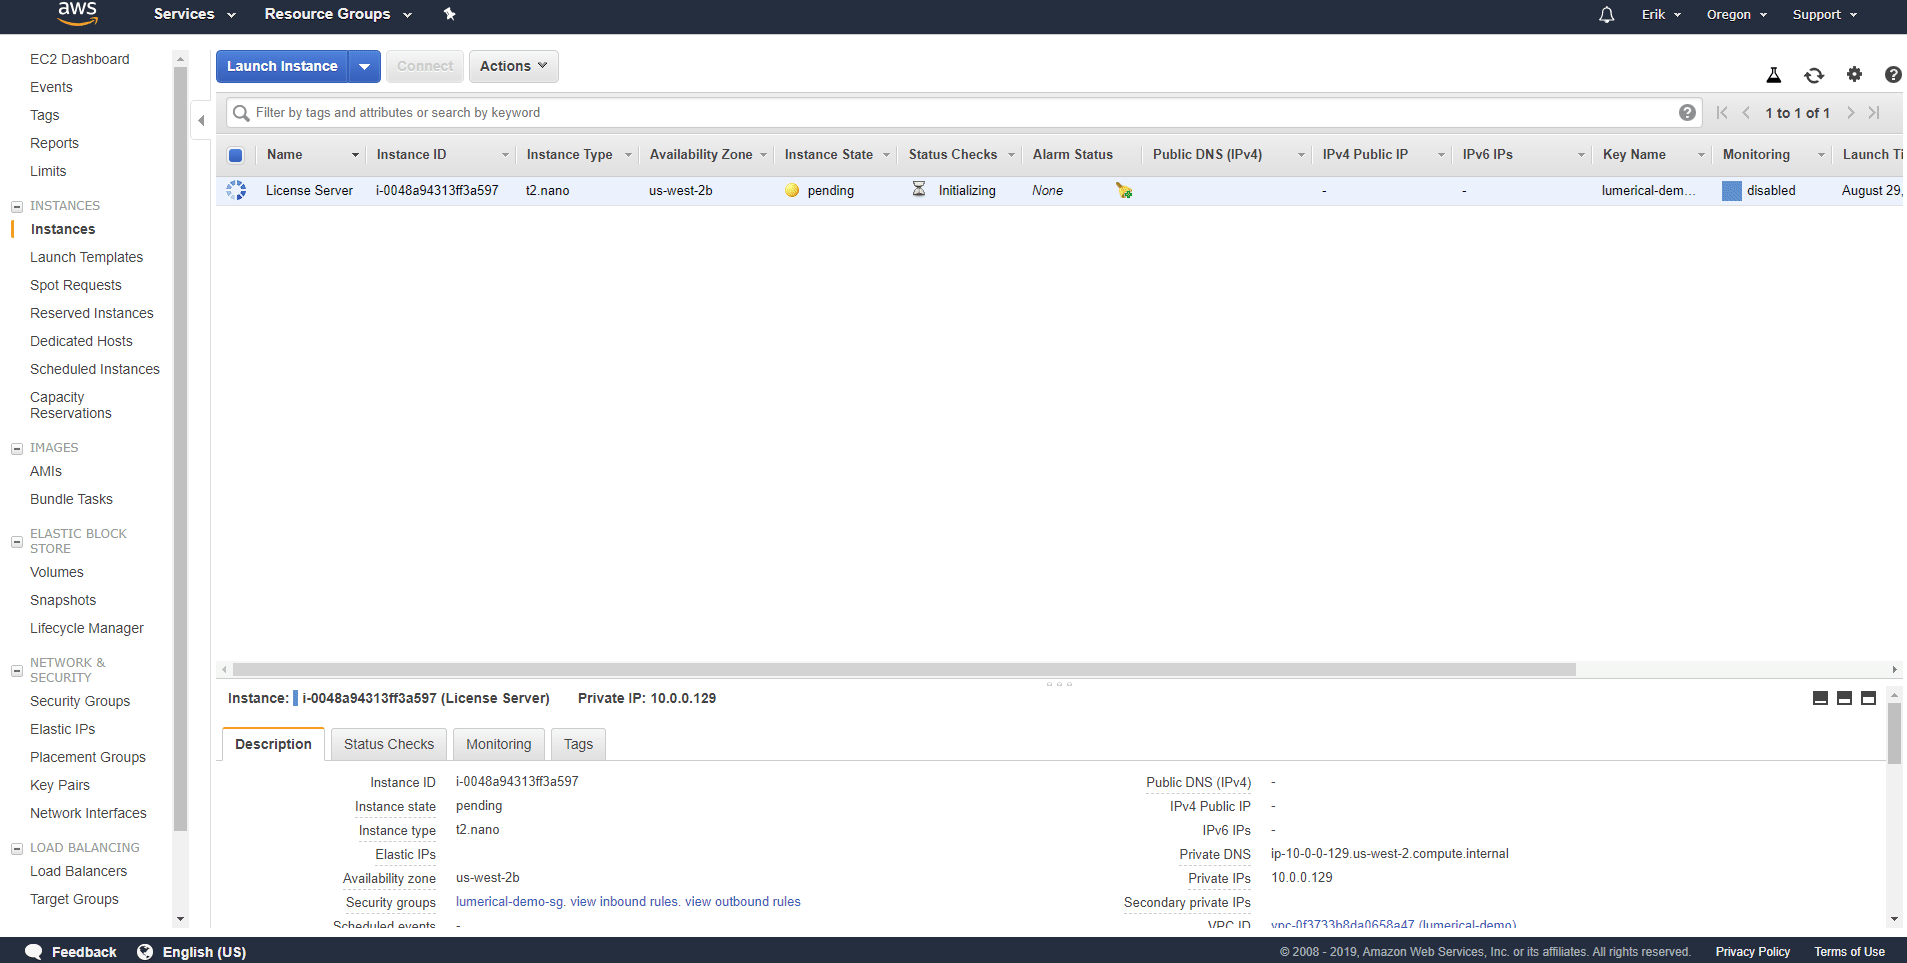Viewport: 1907px width, 963px height.
Task: Minimize the details pane layout icon
Action: 1820,698
